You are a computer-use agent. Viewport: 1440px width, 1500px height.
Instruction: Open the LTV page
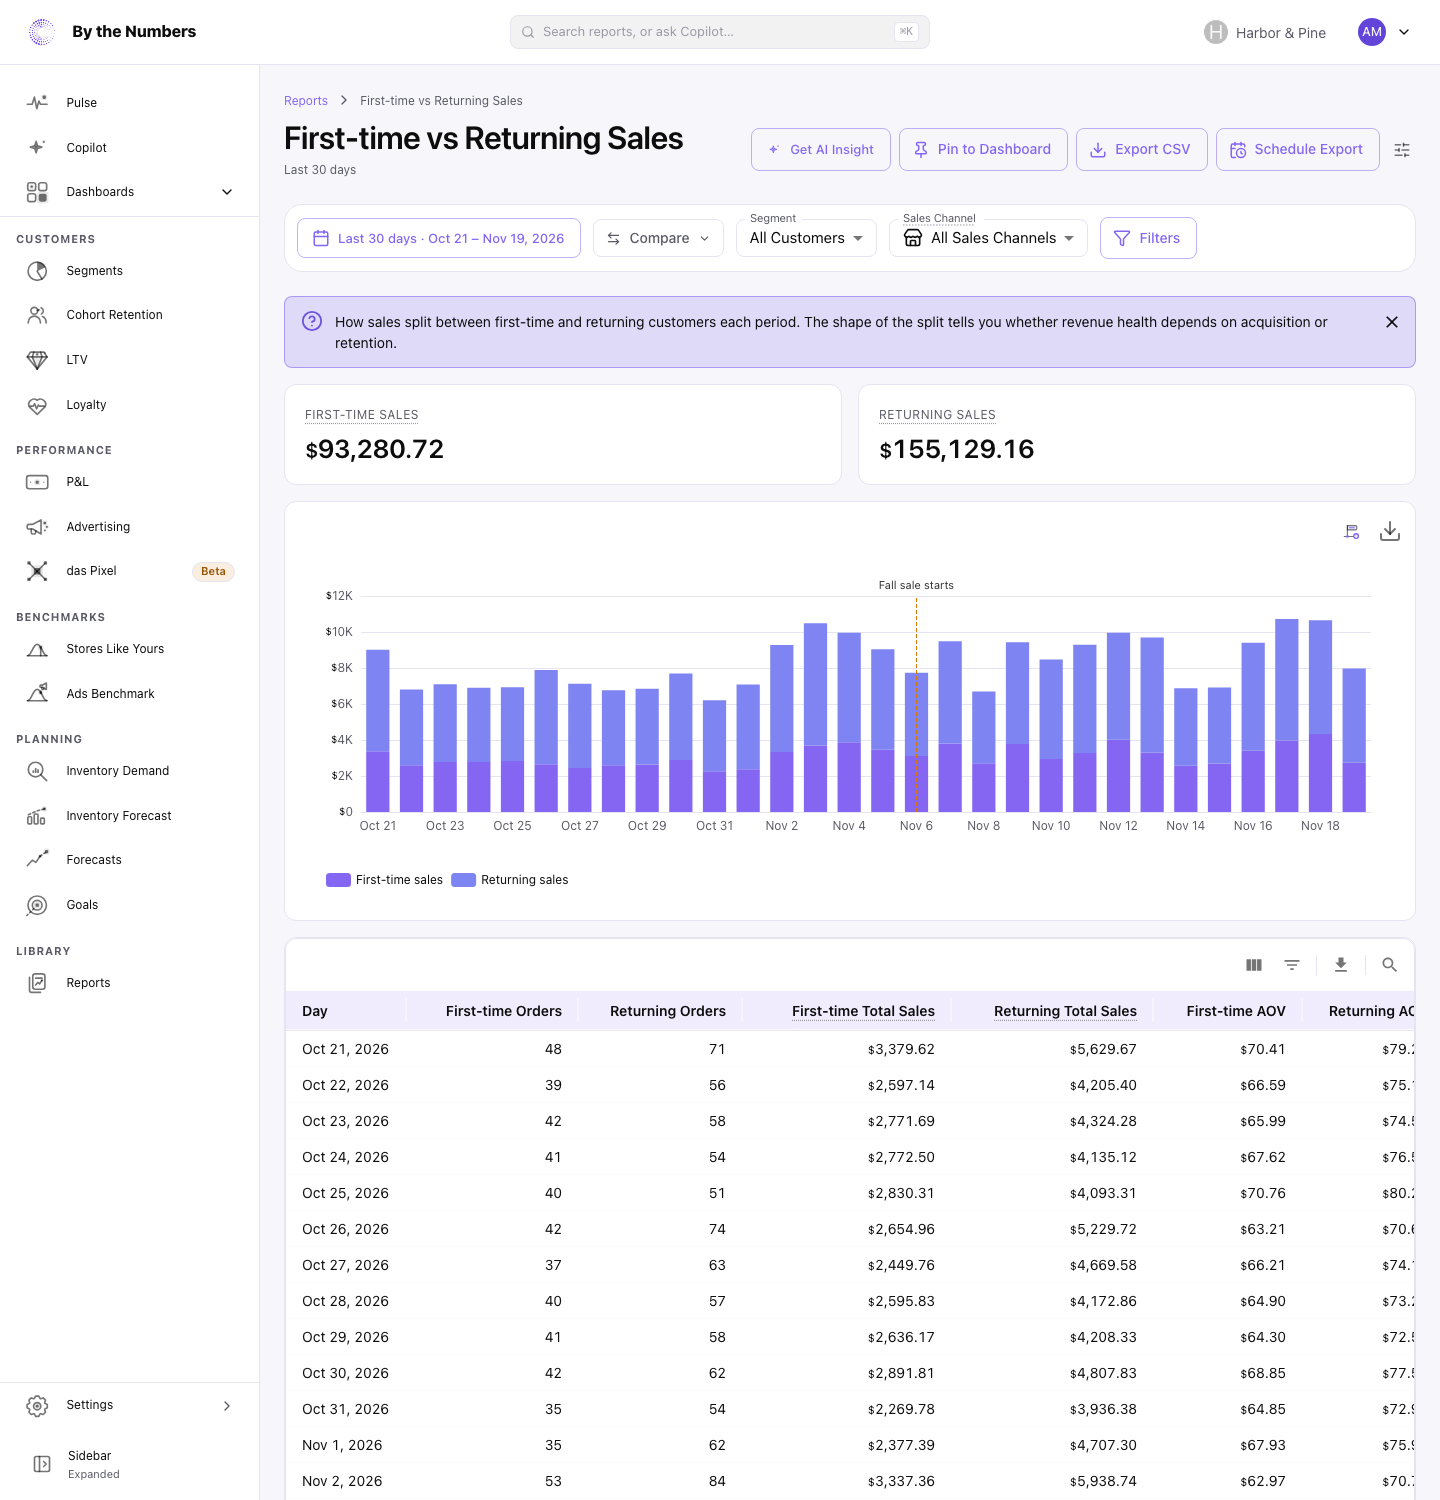tap(130, 360)
